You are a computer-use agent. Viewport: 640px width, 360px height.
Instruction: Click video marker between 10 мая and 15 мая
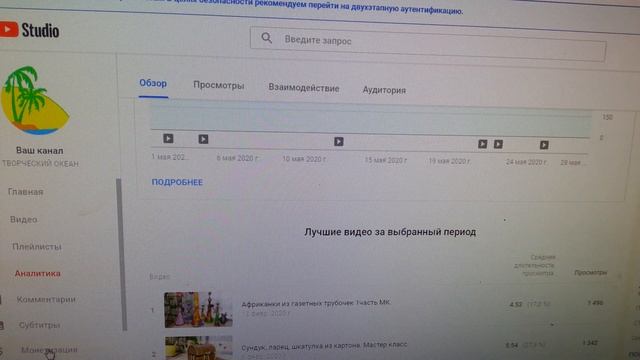tap(339, 142)
